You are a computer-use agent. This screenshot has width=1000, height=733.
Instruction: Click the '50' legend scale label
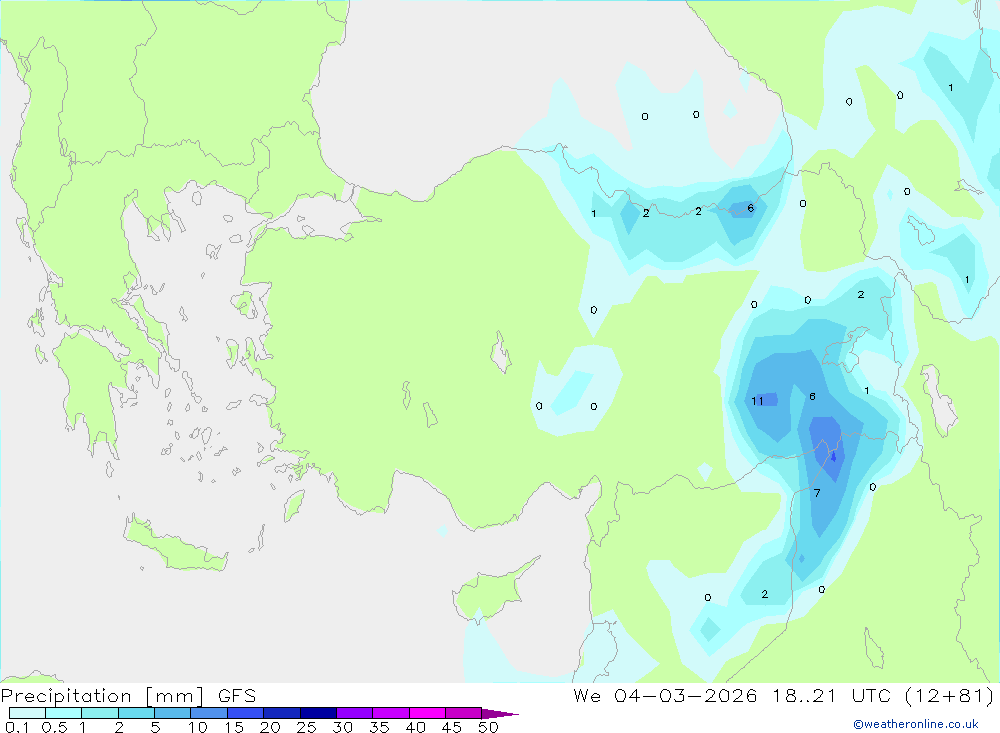pyautogui.click(x=488, y=727)
